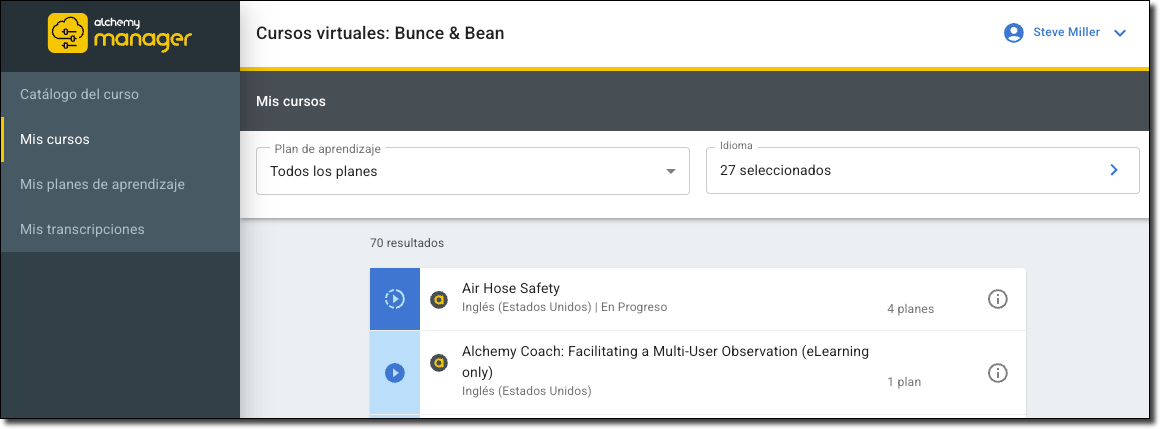Click the Steve Miller user avatar icon
Viewport: 1160px width, 429px height.
[x=1013, y=33]
